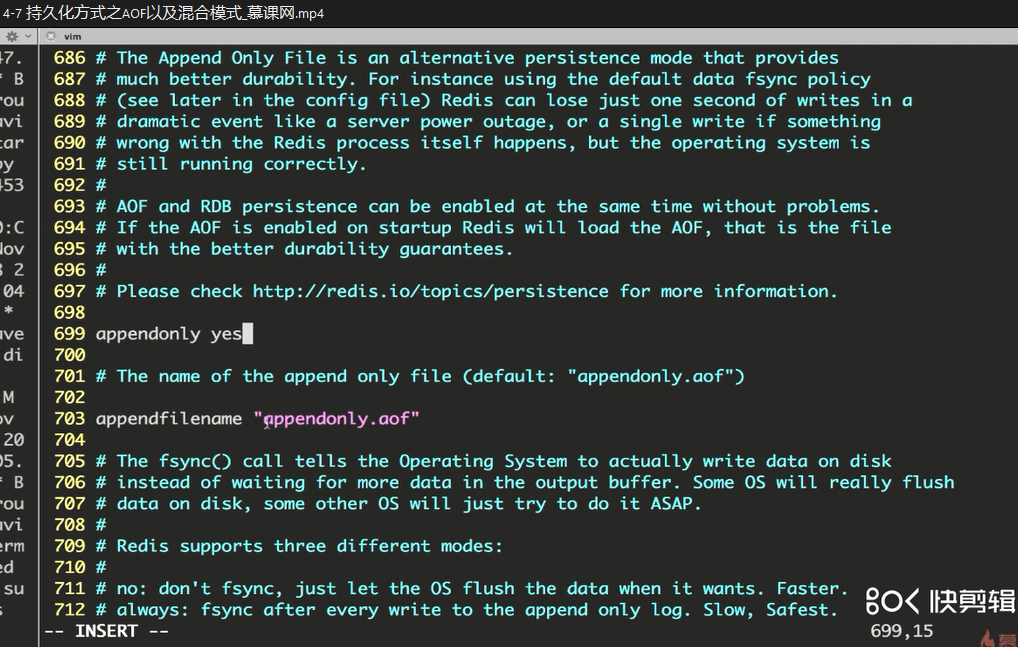Place cursor on 'appendonly yes' setting
1018x647 pixels.
pos(168,334)
